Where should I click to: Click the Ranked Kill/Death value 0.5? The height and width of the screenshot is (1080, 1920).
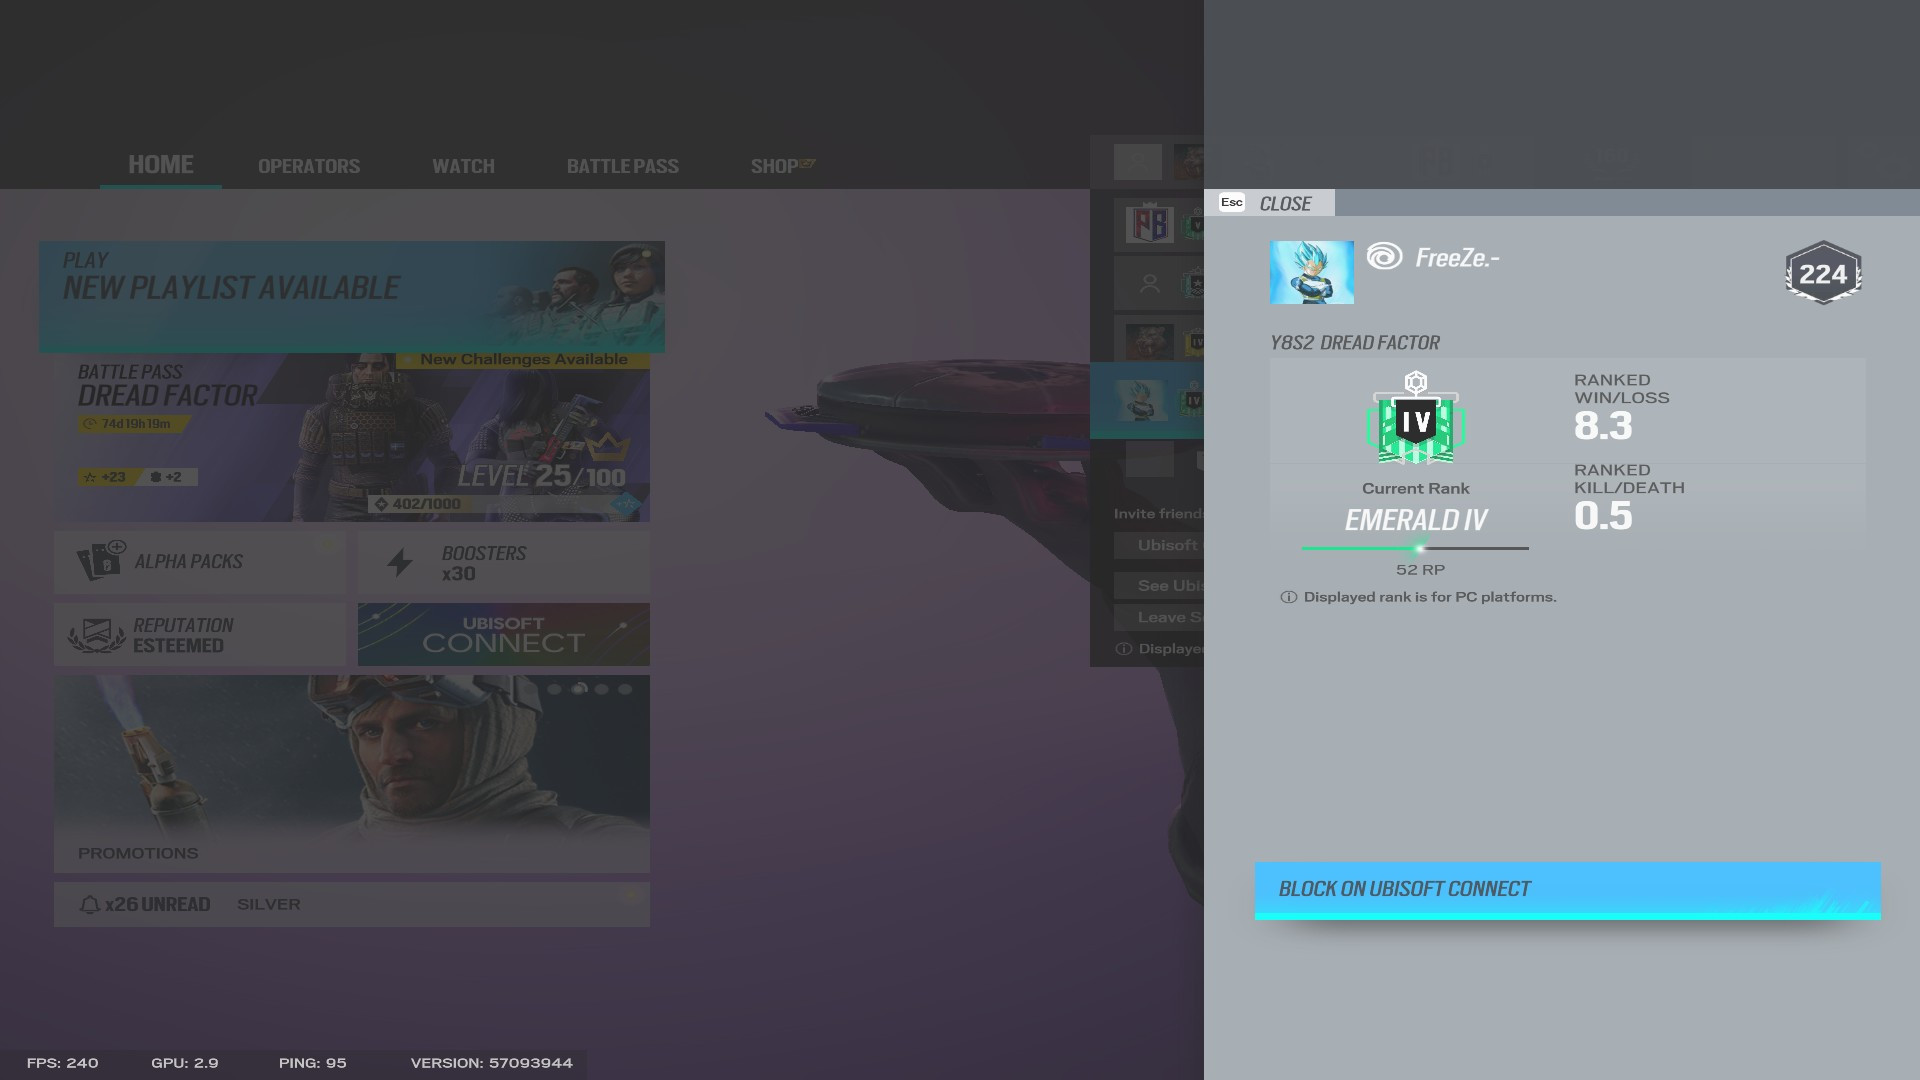pos(1603,516)
